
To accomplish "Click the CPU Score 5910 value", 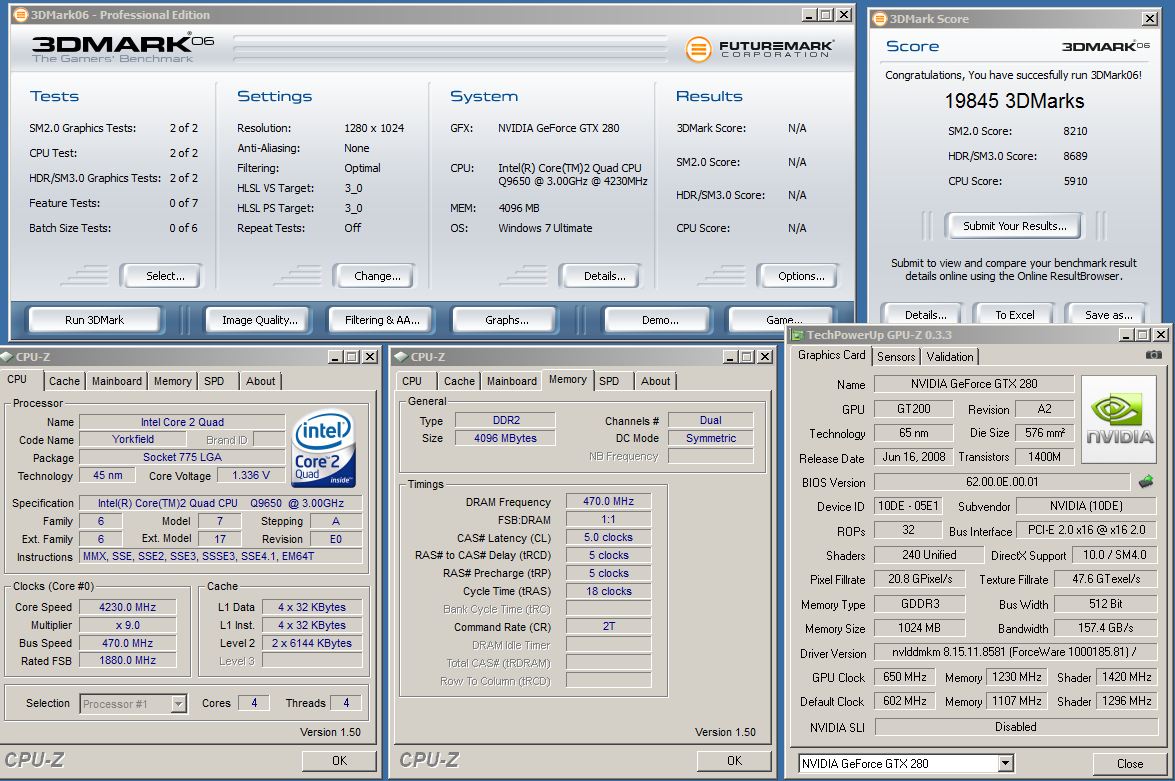I will point(1075,181).
